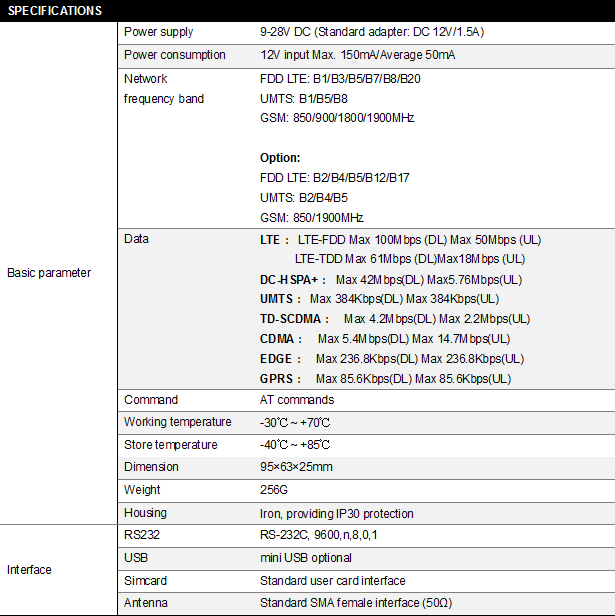The height and width of the screenshot is (616, 615).
Task: Click the 'CDMA' data rate line
Action: coord(385,339)
